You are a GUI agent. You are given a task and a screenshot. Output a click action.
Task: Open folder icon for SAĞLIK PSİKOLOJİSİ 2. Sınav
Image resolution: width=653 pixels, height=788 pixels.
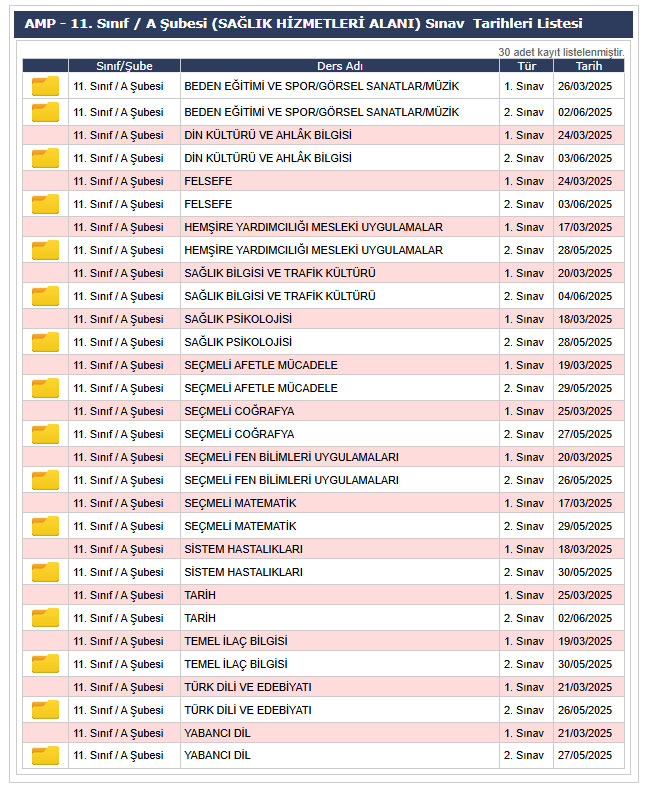tap(45, 342)
